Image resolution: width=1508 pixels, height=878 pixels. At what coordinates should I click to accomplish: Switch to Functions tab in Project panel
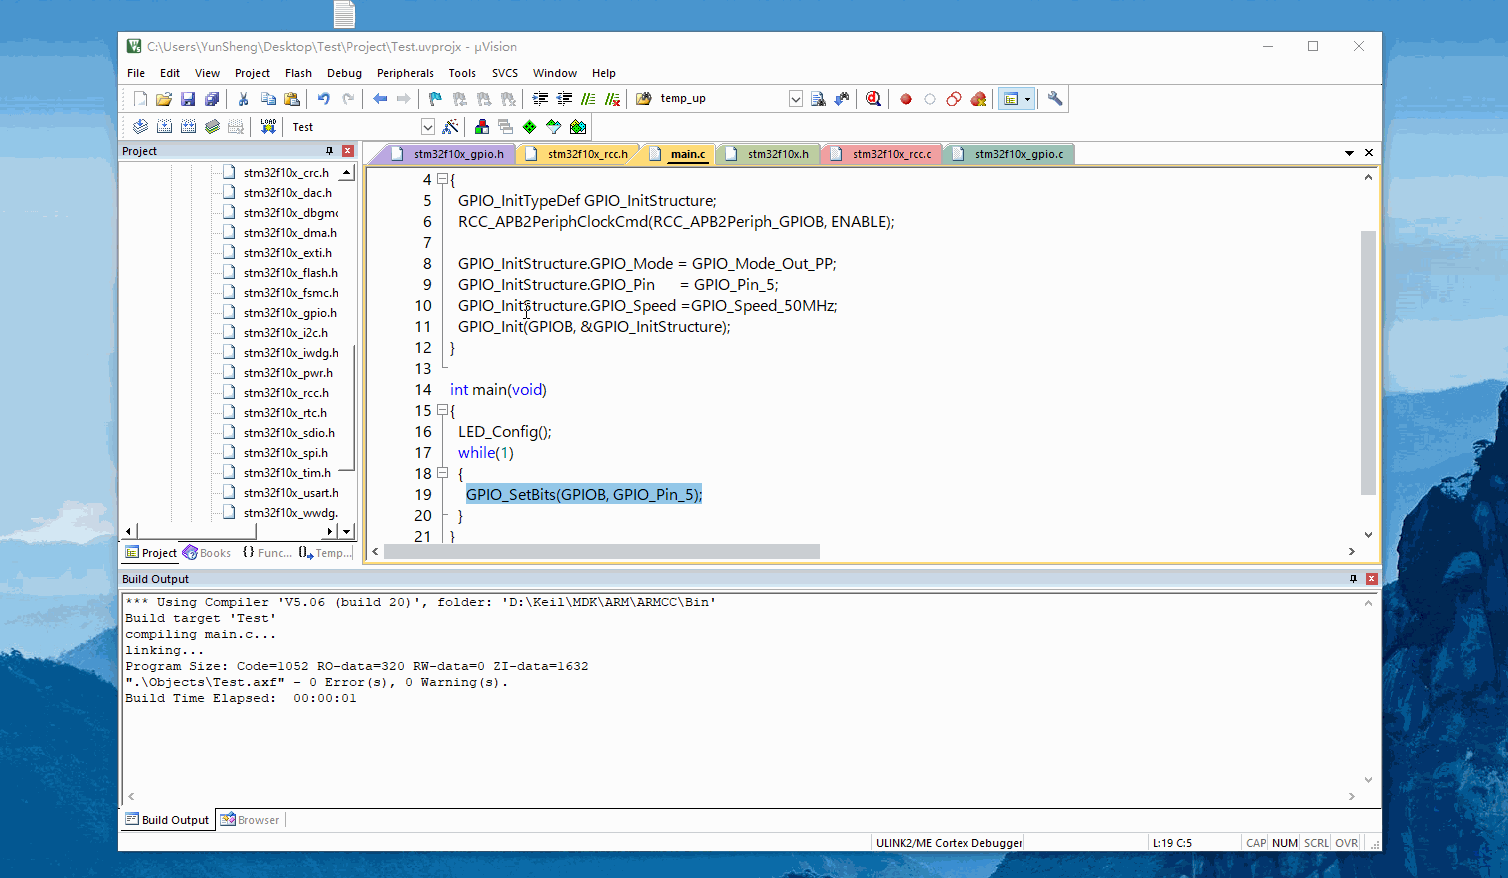point(267,553)
